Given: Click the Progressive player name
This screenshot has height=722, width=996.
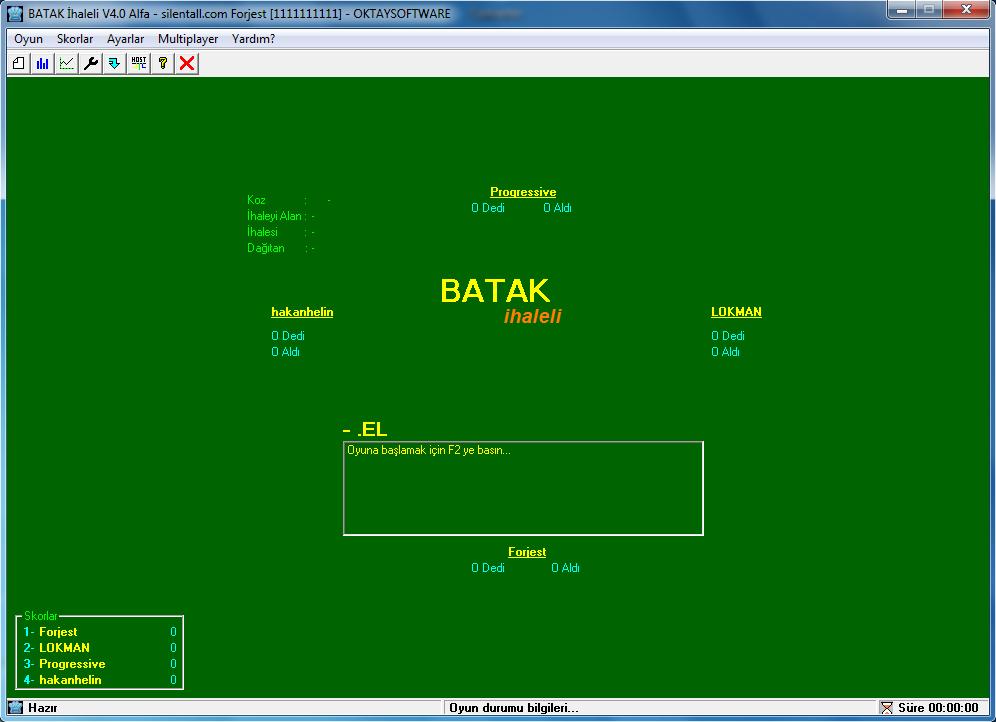Looking at the screenshot, I should (523, 192).
